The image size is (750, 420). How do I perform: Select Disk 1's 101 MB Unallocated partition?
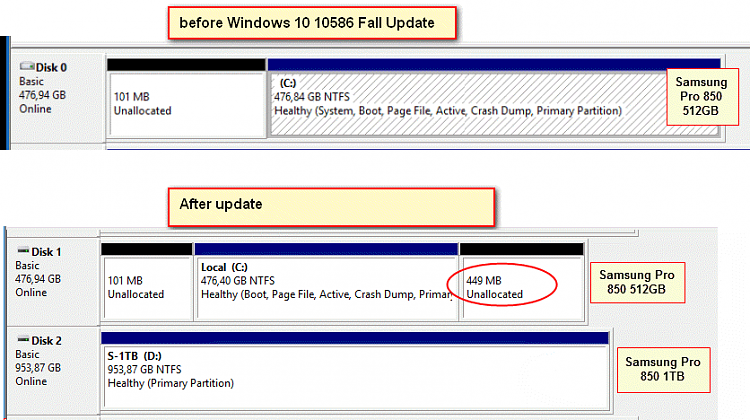[x=147, y=282]
